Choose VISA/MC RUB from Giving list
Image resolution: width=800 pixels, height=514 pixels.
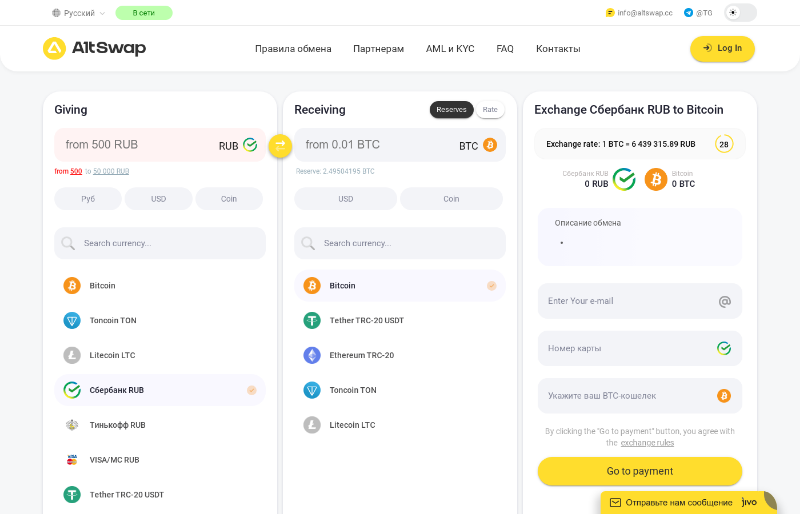(114, 460)
